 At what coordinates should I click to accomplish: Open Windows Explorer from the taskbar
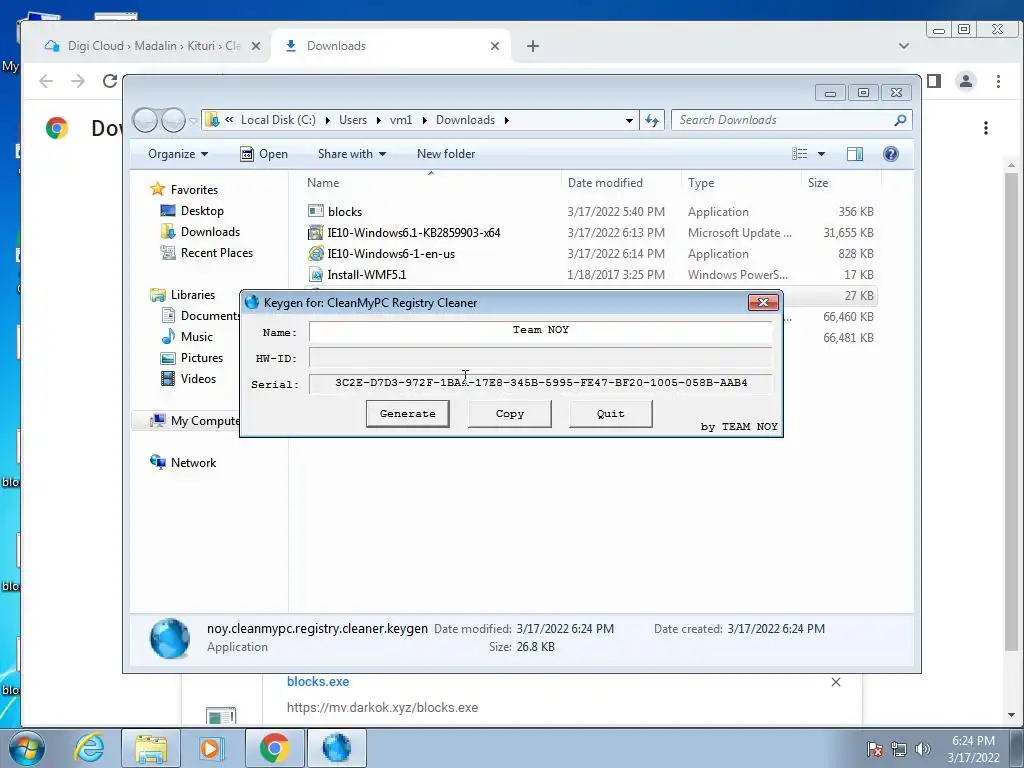tap(151, 748)
